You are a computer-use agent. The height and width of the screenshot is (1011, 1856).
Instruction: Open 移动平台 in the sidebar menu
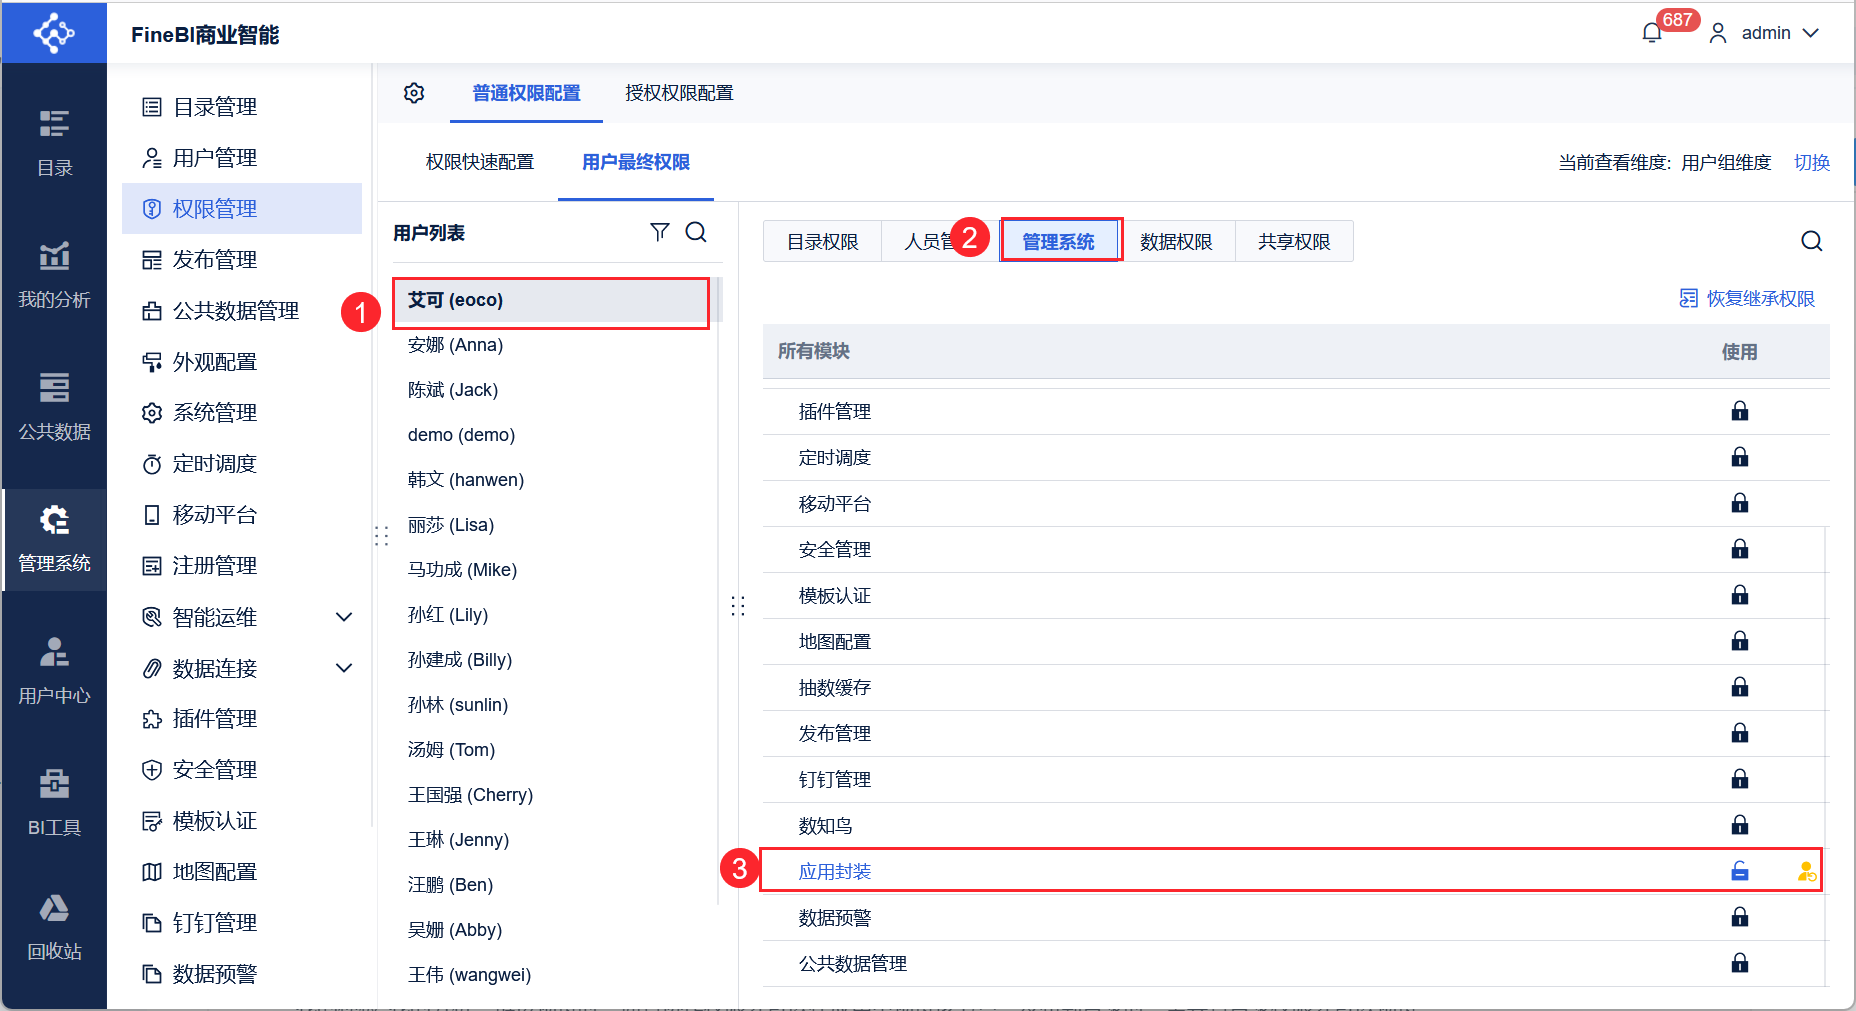coord(242,515)
